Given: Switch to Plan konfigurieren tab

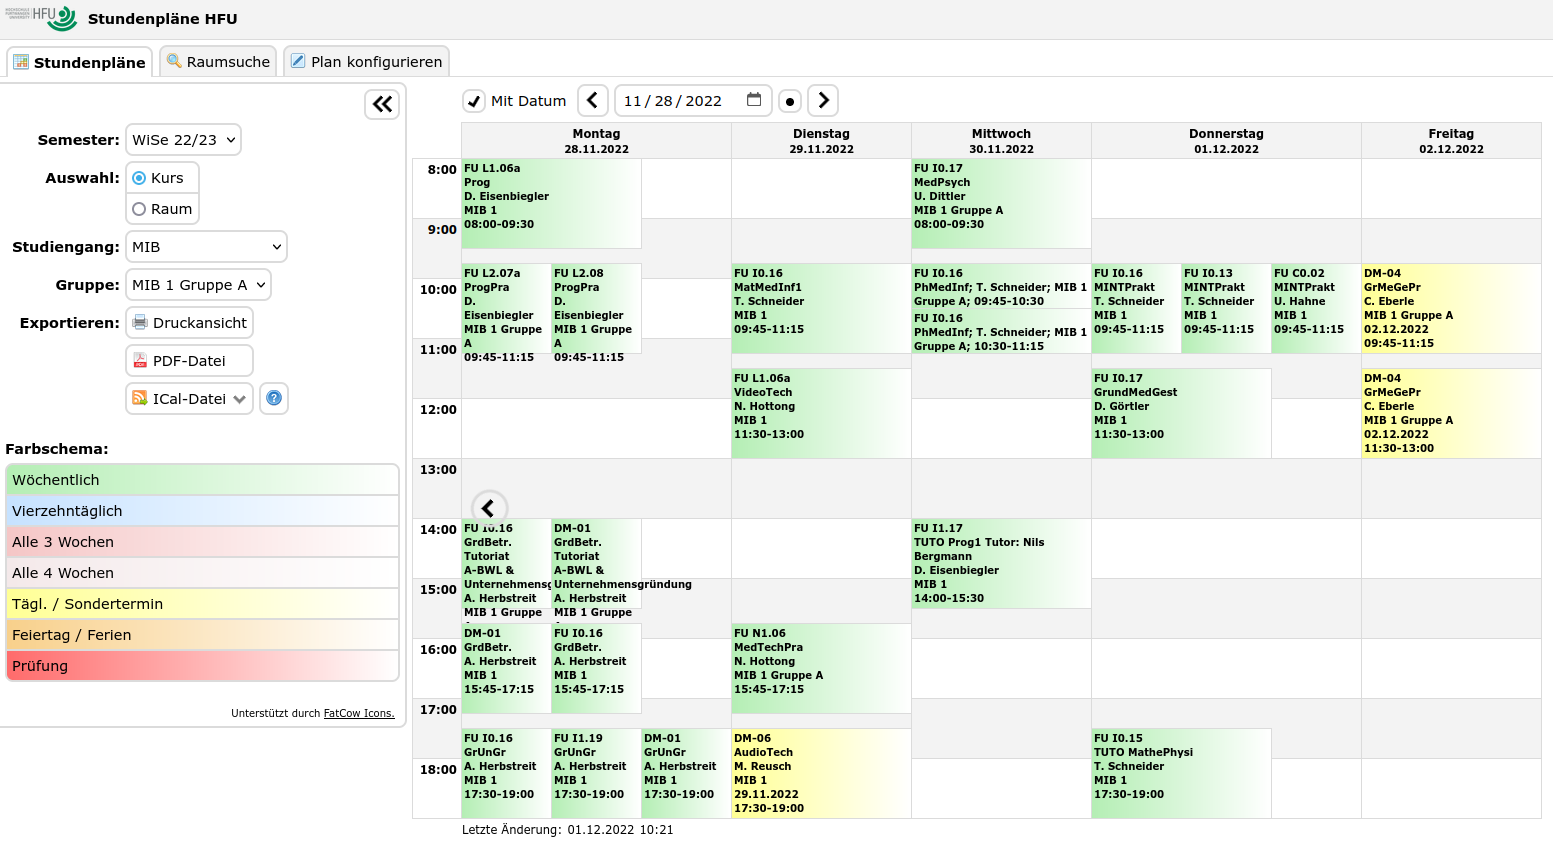Looking at the screenshot, I should tap(366, 61).
